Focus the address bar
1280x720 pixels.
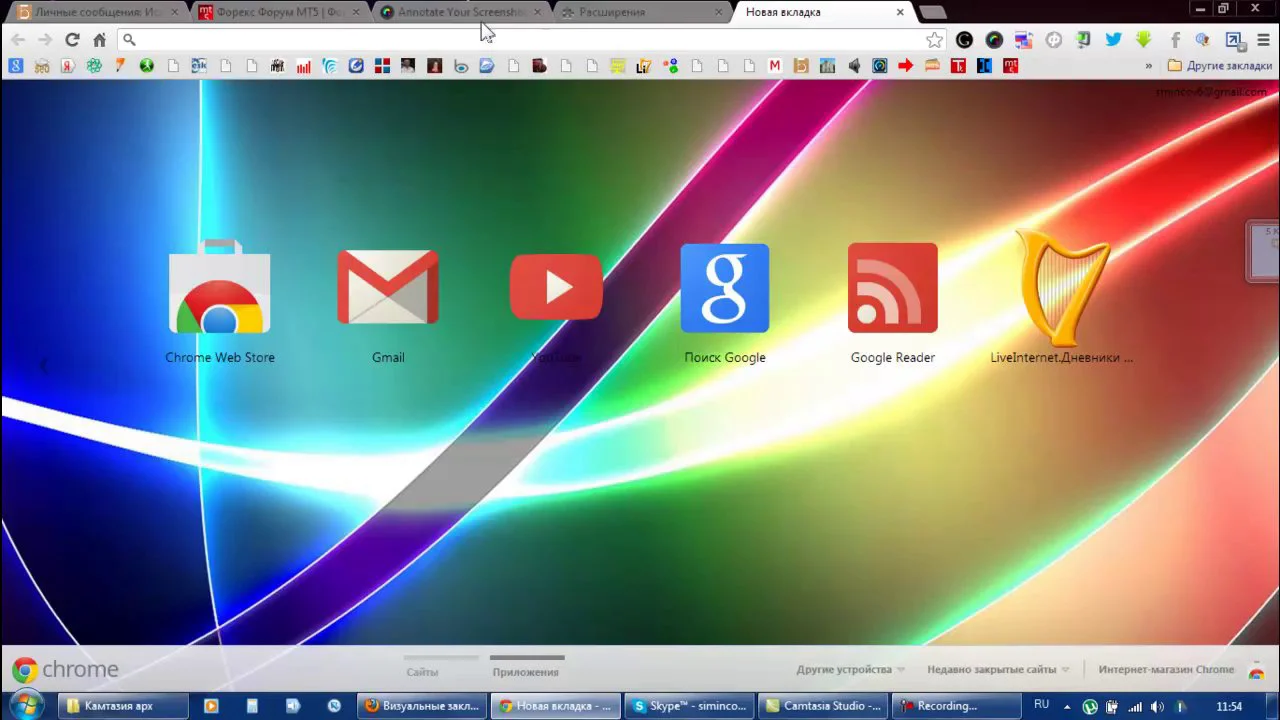click(x=530, y=40)
